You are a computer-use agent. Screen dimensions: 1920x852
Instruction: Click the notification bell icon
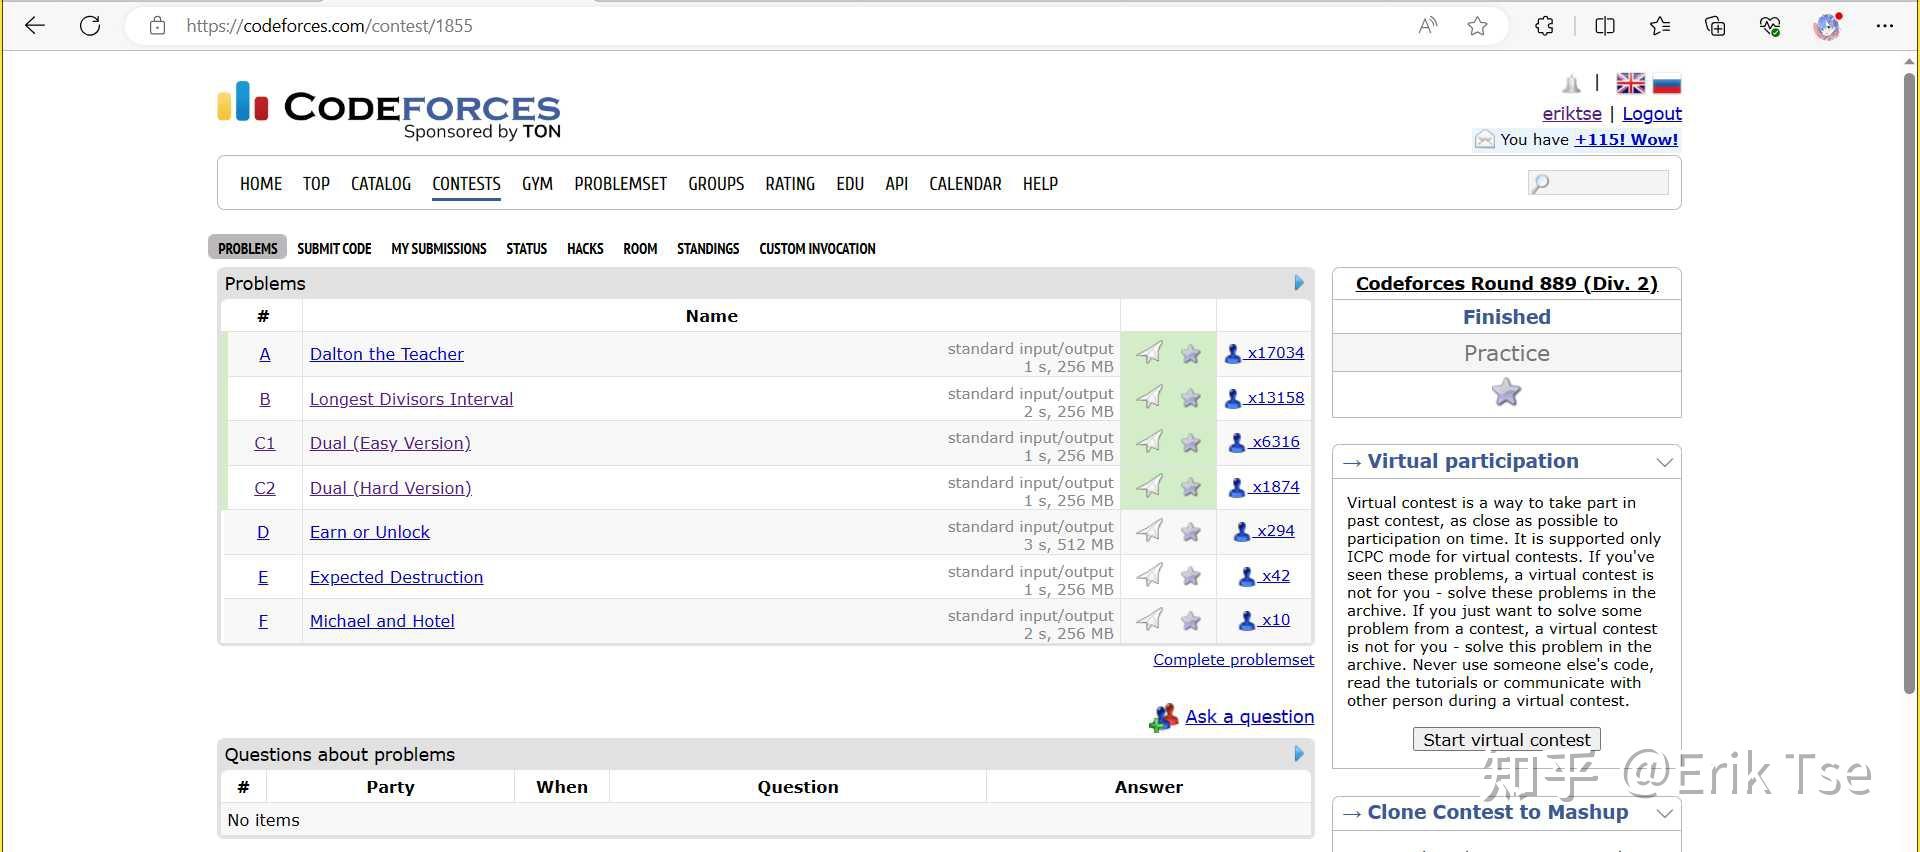coord(1571,84)
